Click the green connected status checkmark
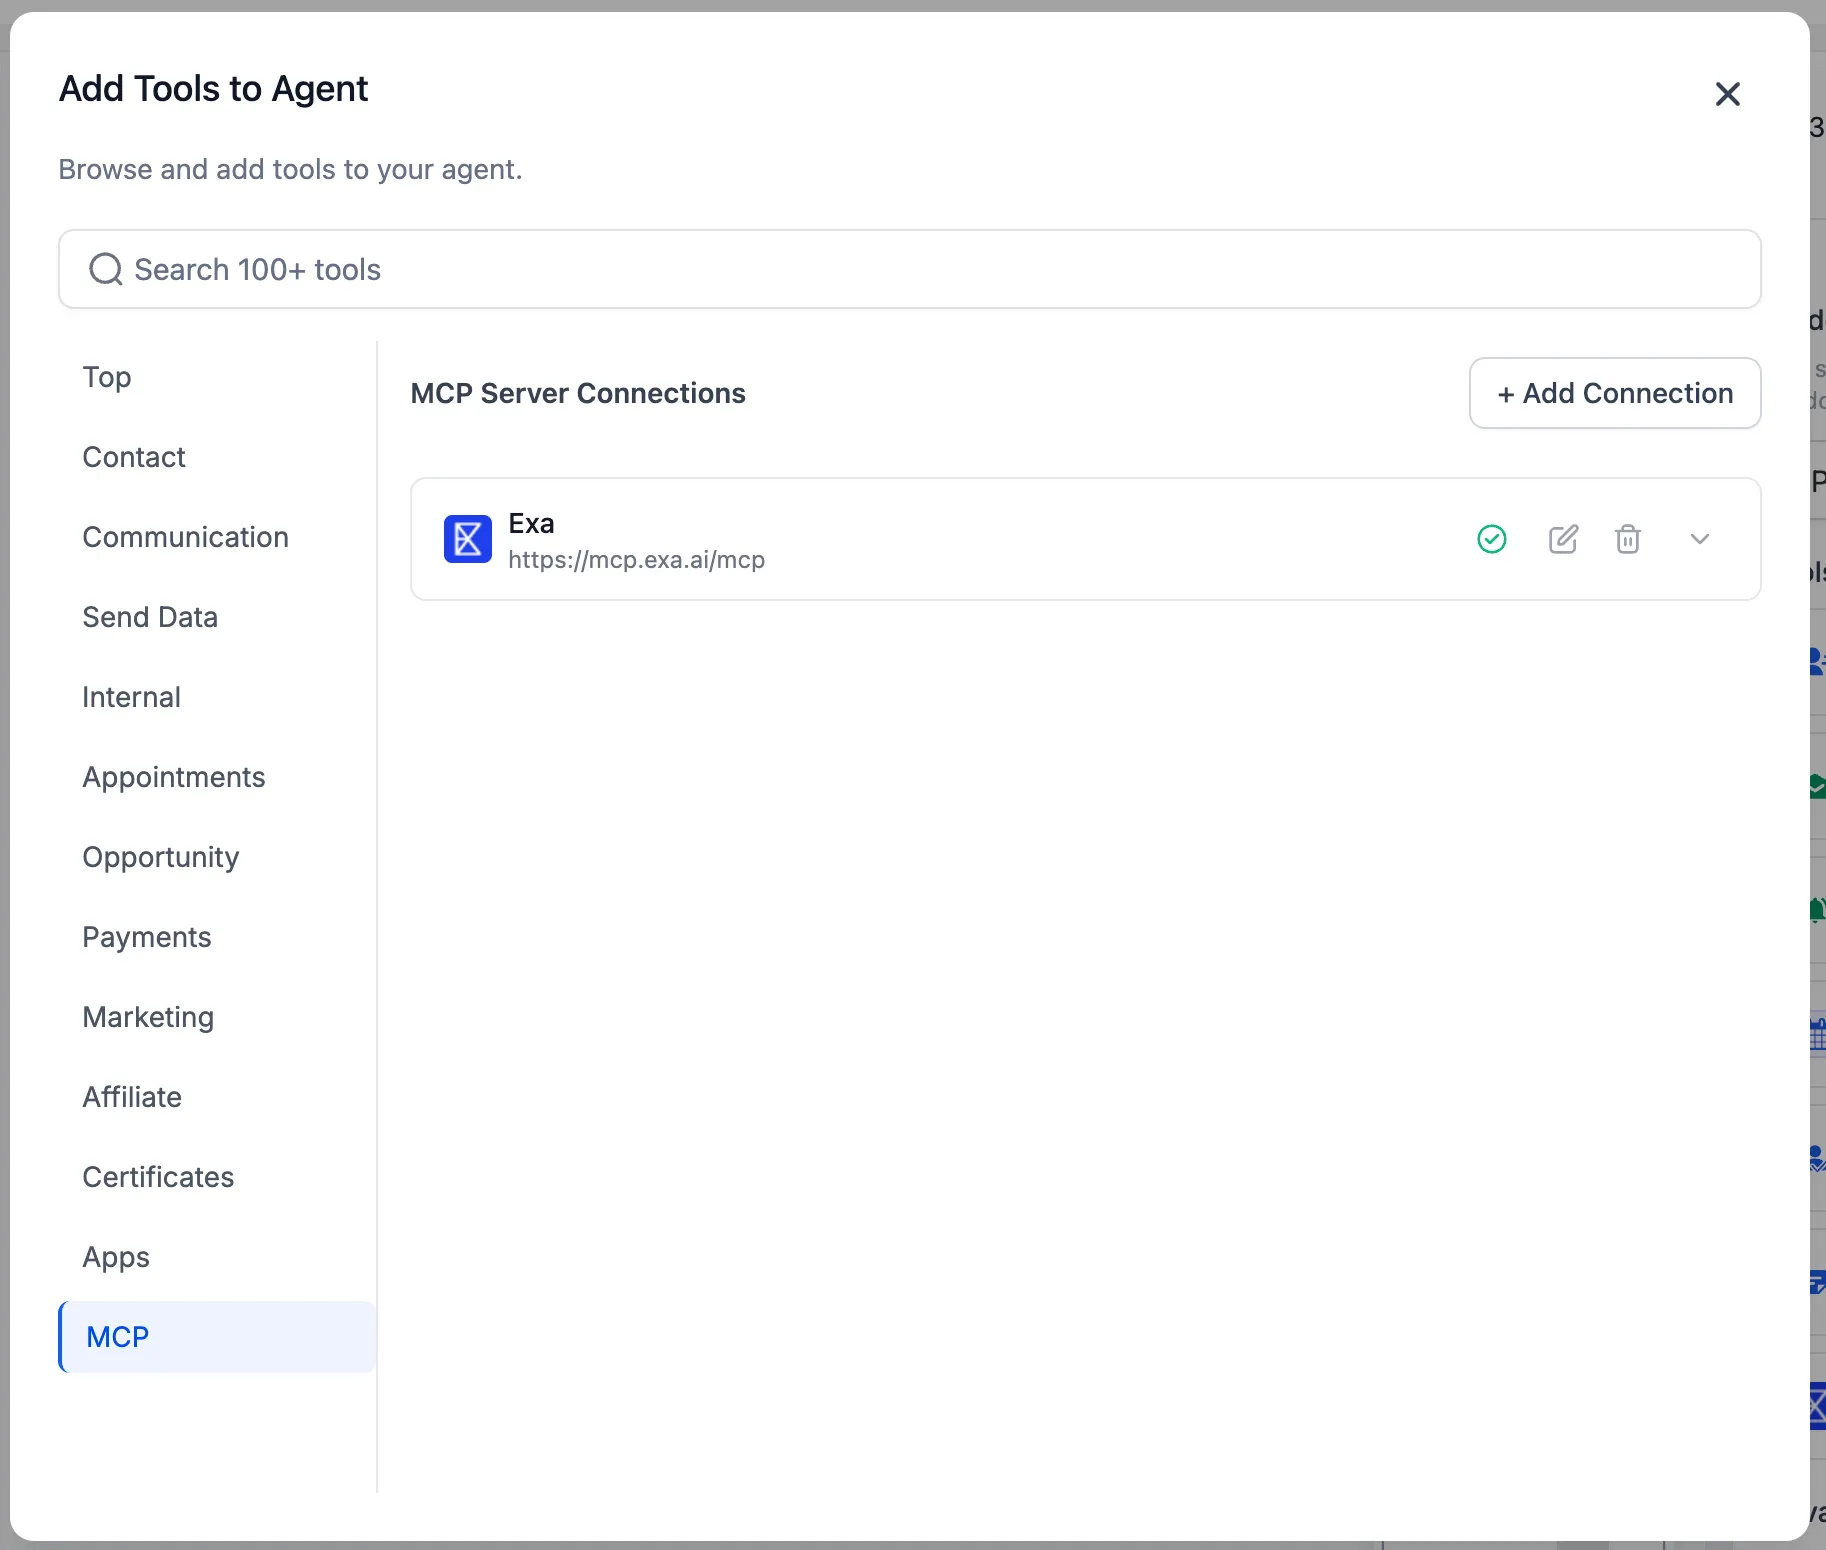The image size is (1826, 1550). 1491,539
